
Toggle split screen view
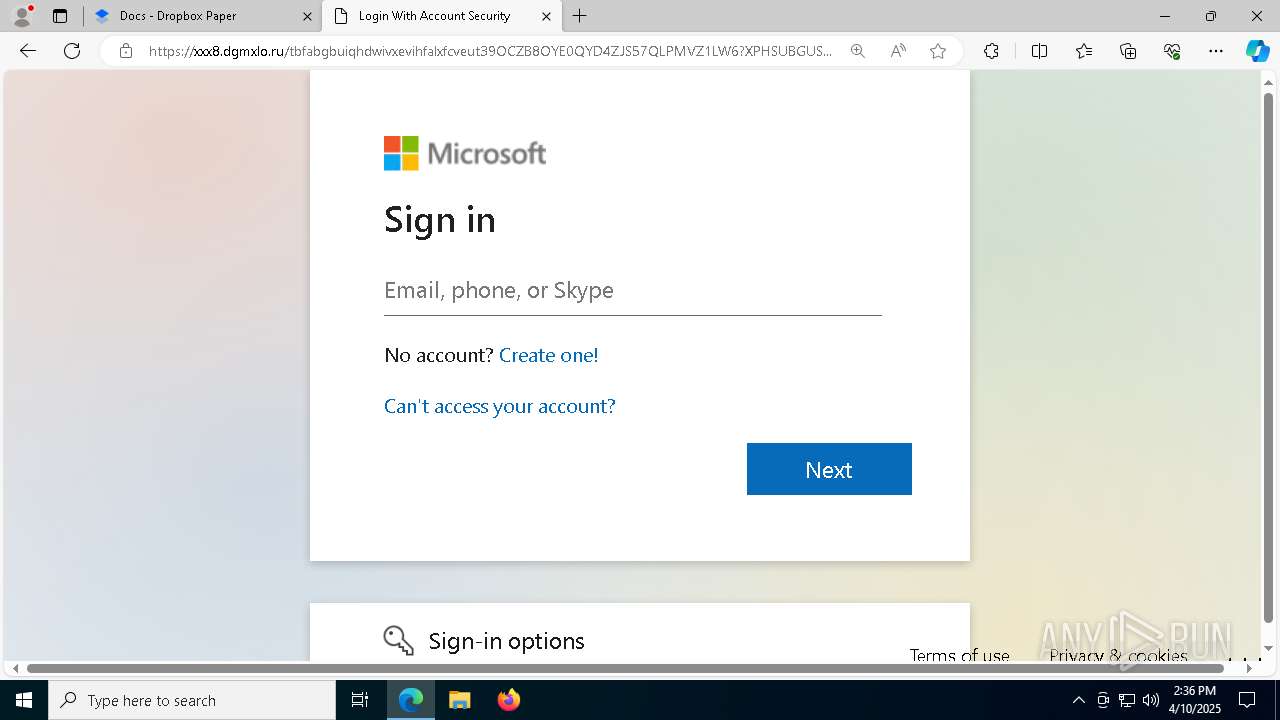click(x=1039, y=51)
